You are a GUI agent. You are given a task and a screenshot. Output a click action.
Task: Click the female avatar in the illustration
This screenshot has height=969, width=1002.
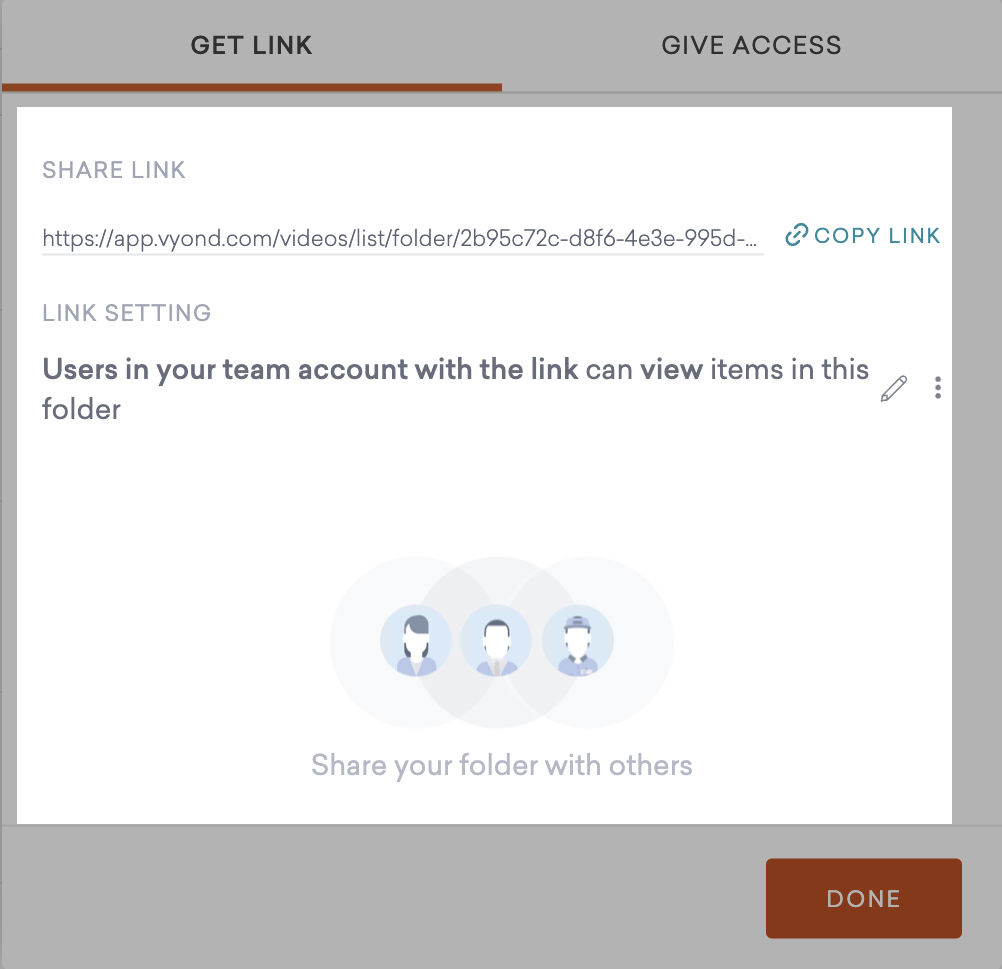[x=416, y=641]
